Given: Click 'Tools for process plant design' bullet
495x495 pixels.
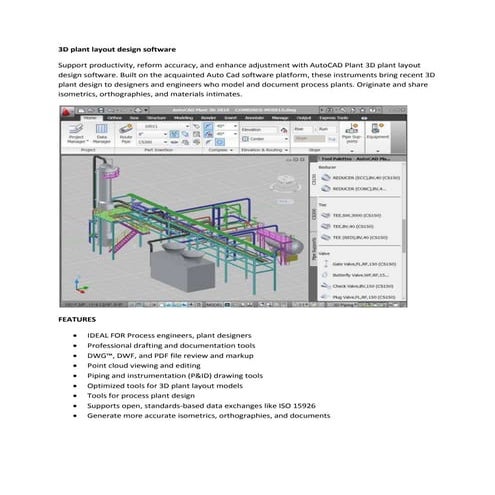Looking at the screenshot, I should pos(141,395).
